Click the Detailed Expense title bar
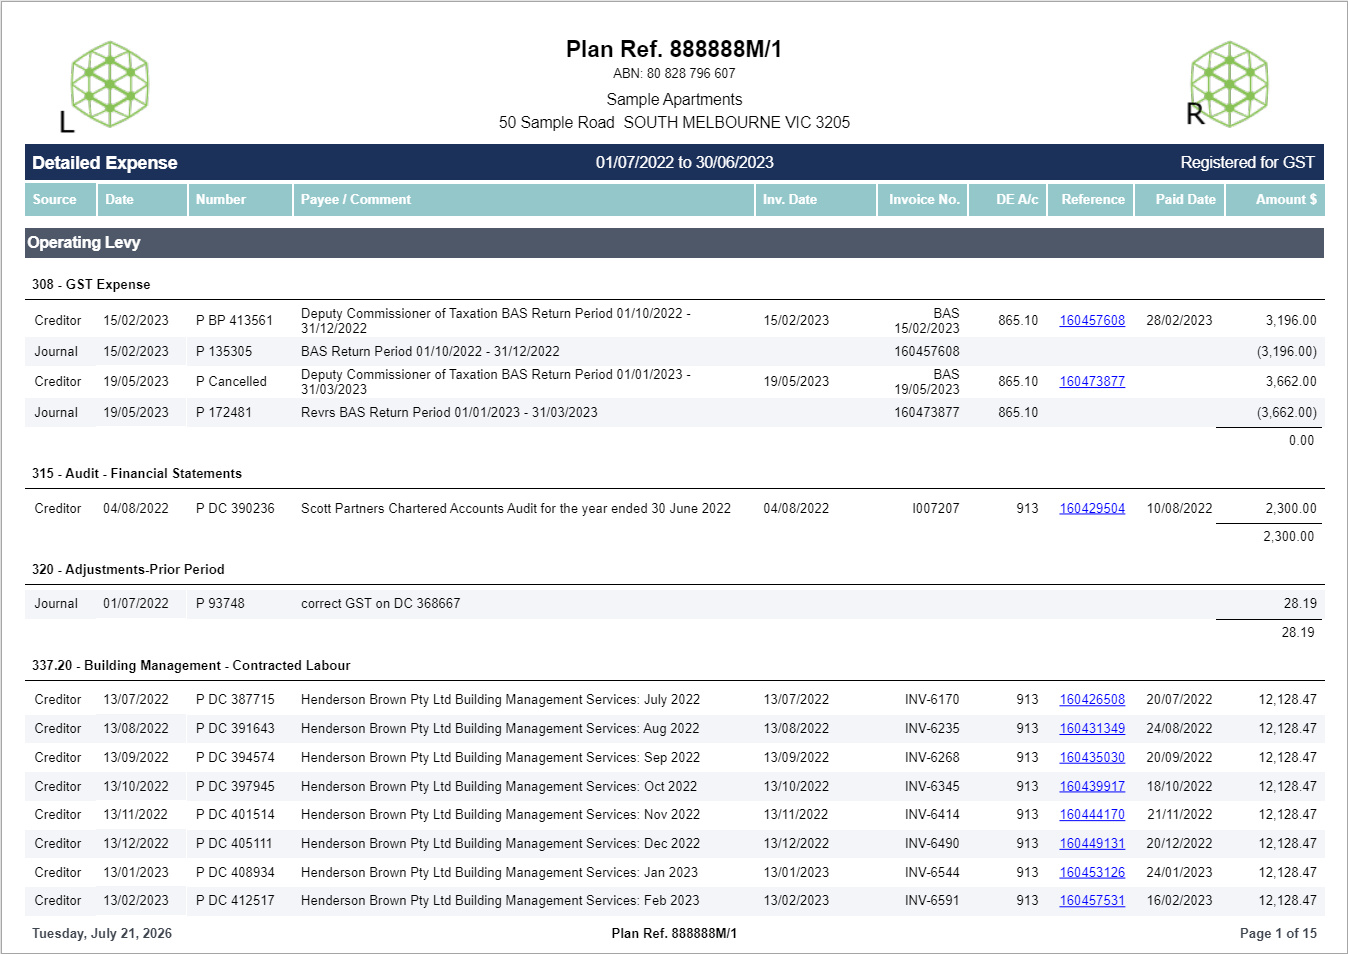Image resolution: width=1348 pixels, height=954 pixels. point(674,163)
